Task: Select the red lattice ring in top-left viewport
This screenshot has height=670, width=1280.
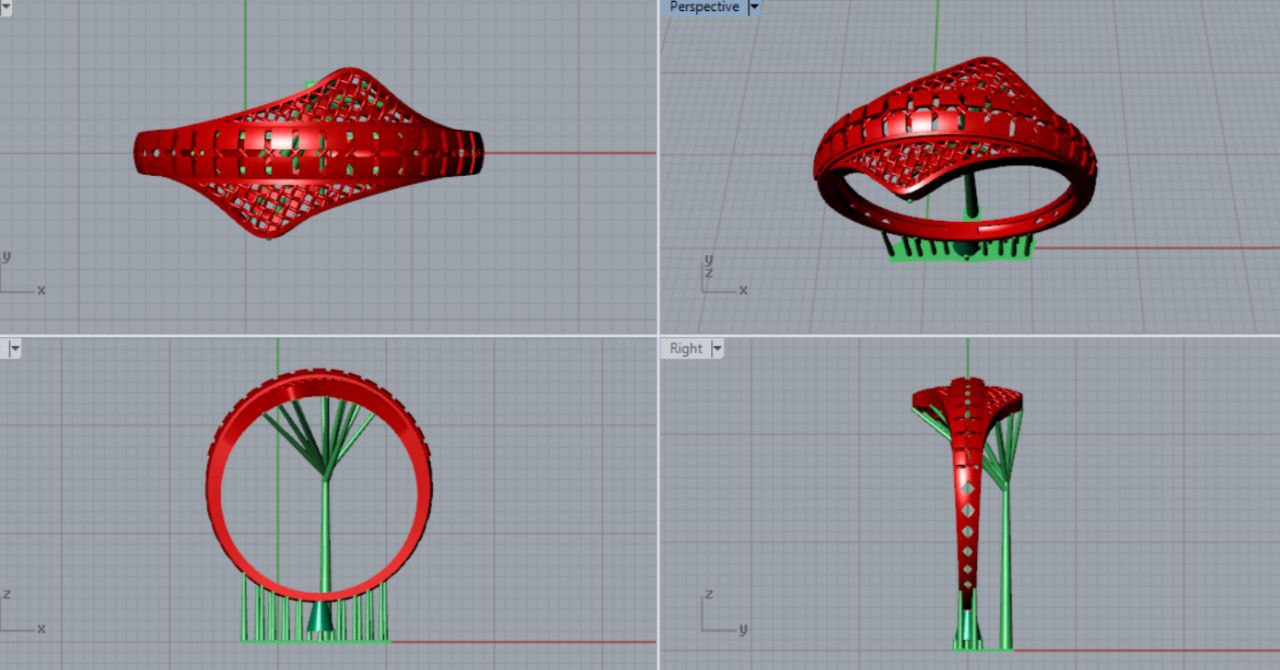Action: (308, 151)
